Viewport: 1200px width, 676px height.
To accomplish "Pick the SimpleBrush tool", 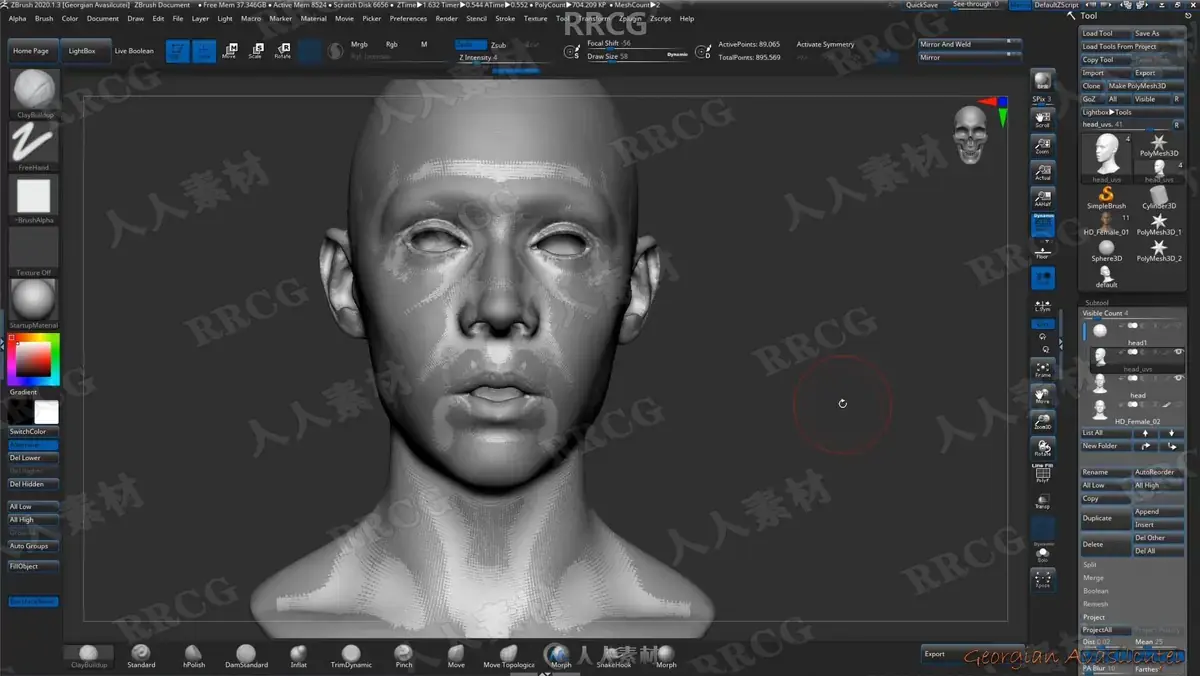I will [x=1106, y=197].
